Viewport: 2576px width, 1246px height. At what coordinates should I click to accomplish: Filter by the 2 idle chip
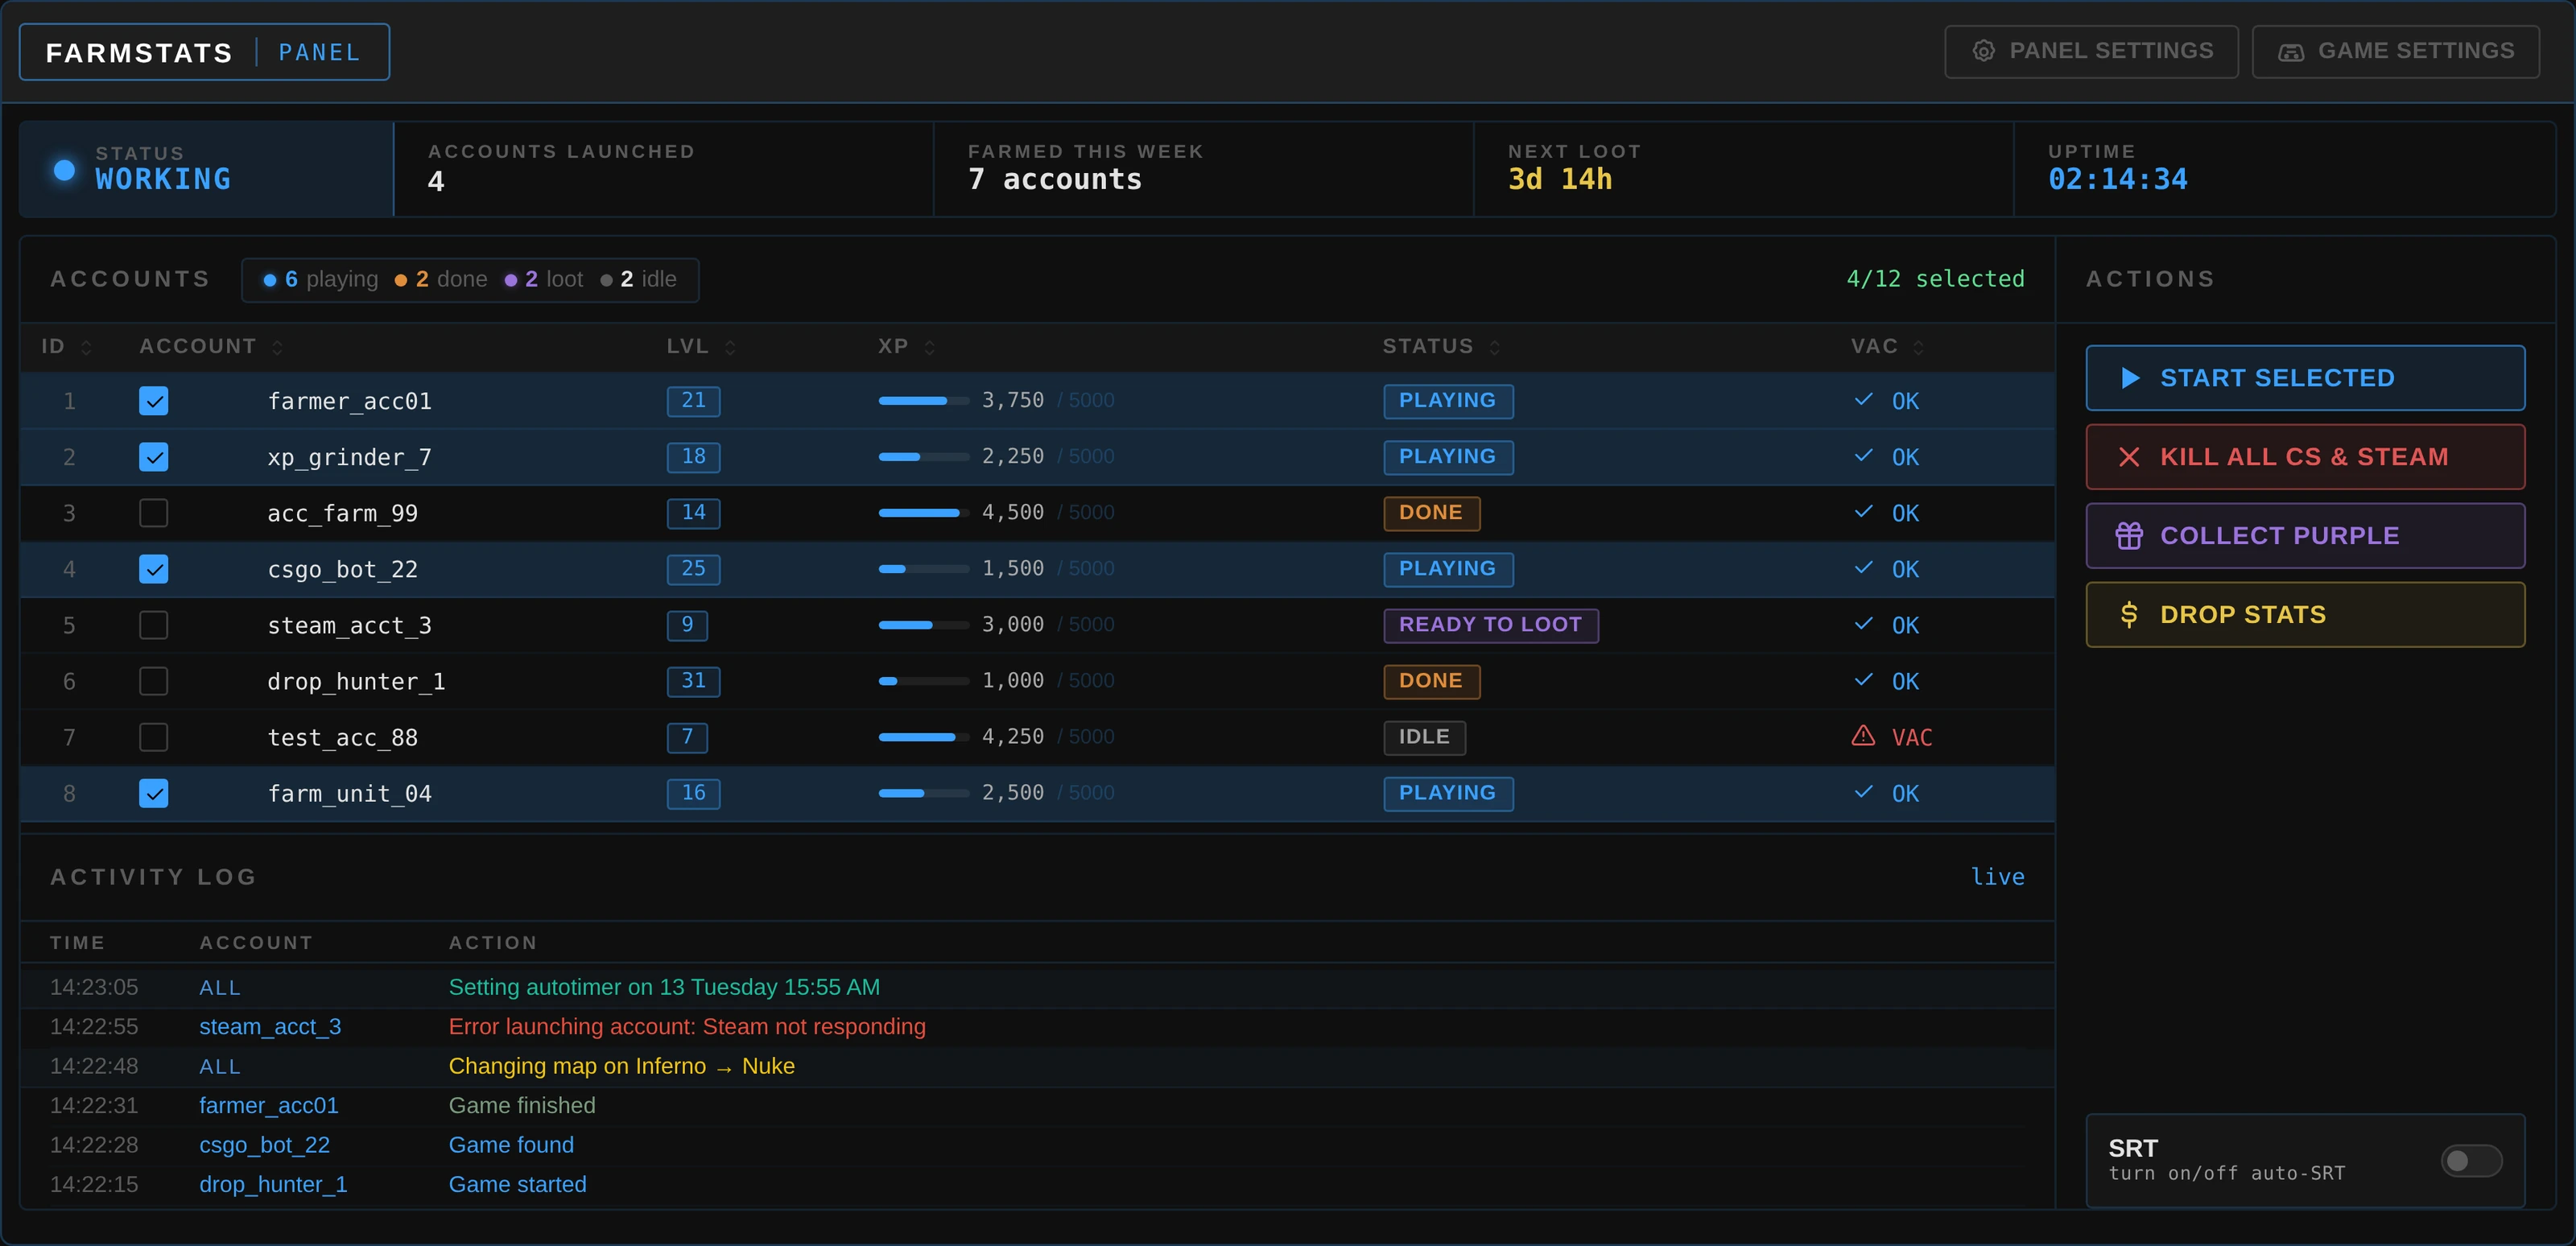tap(638, 280)
